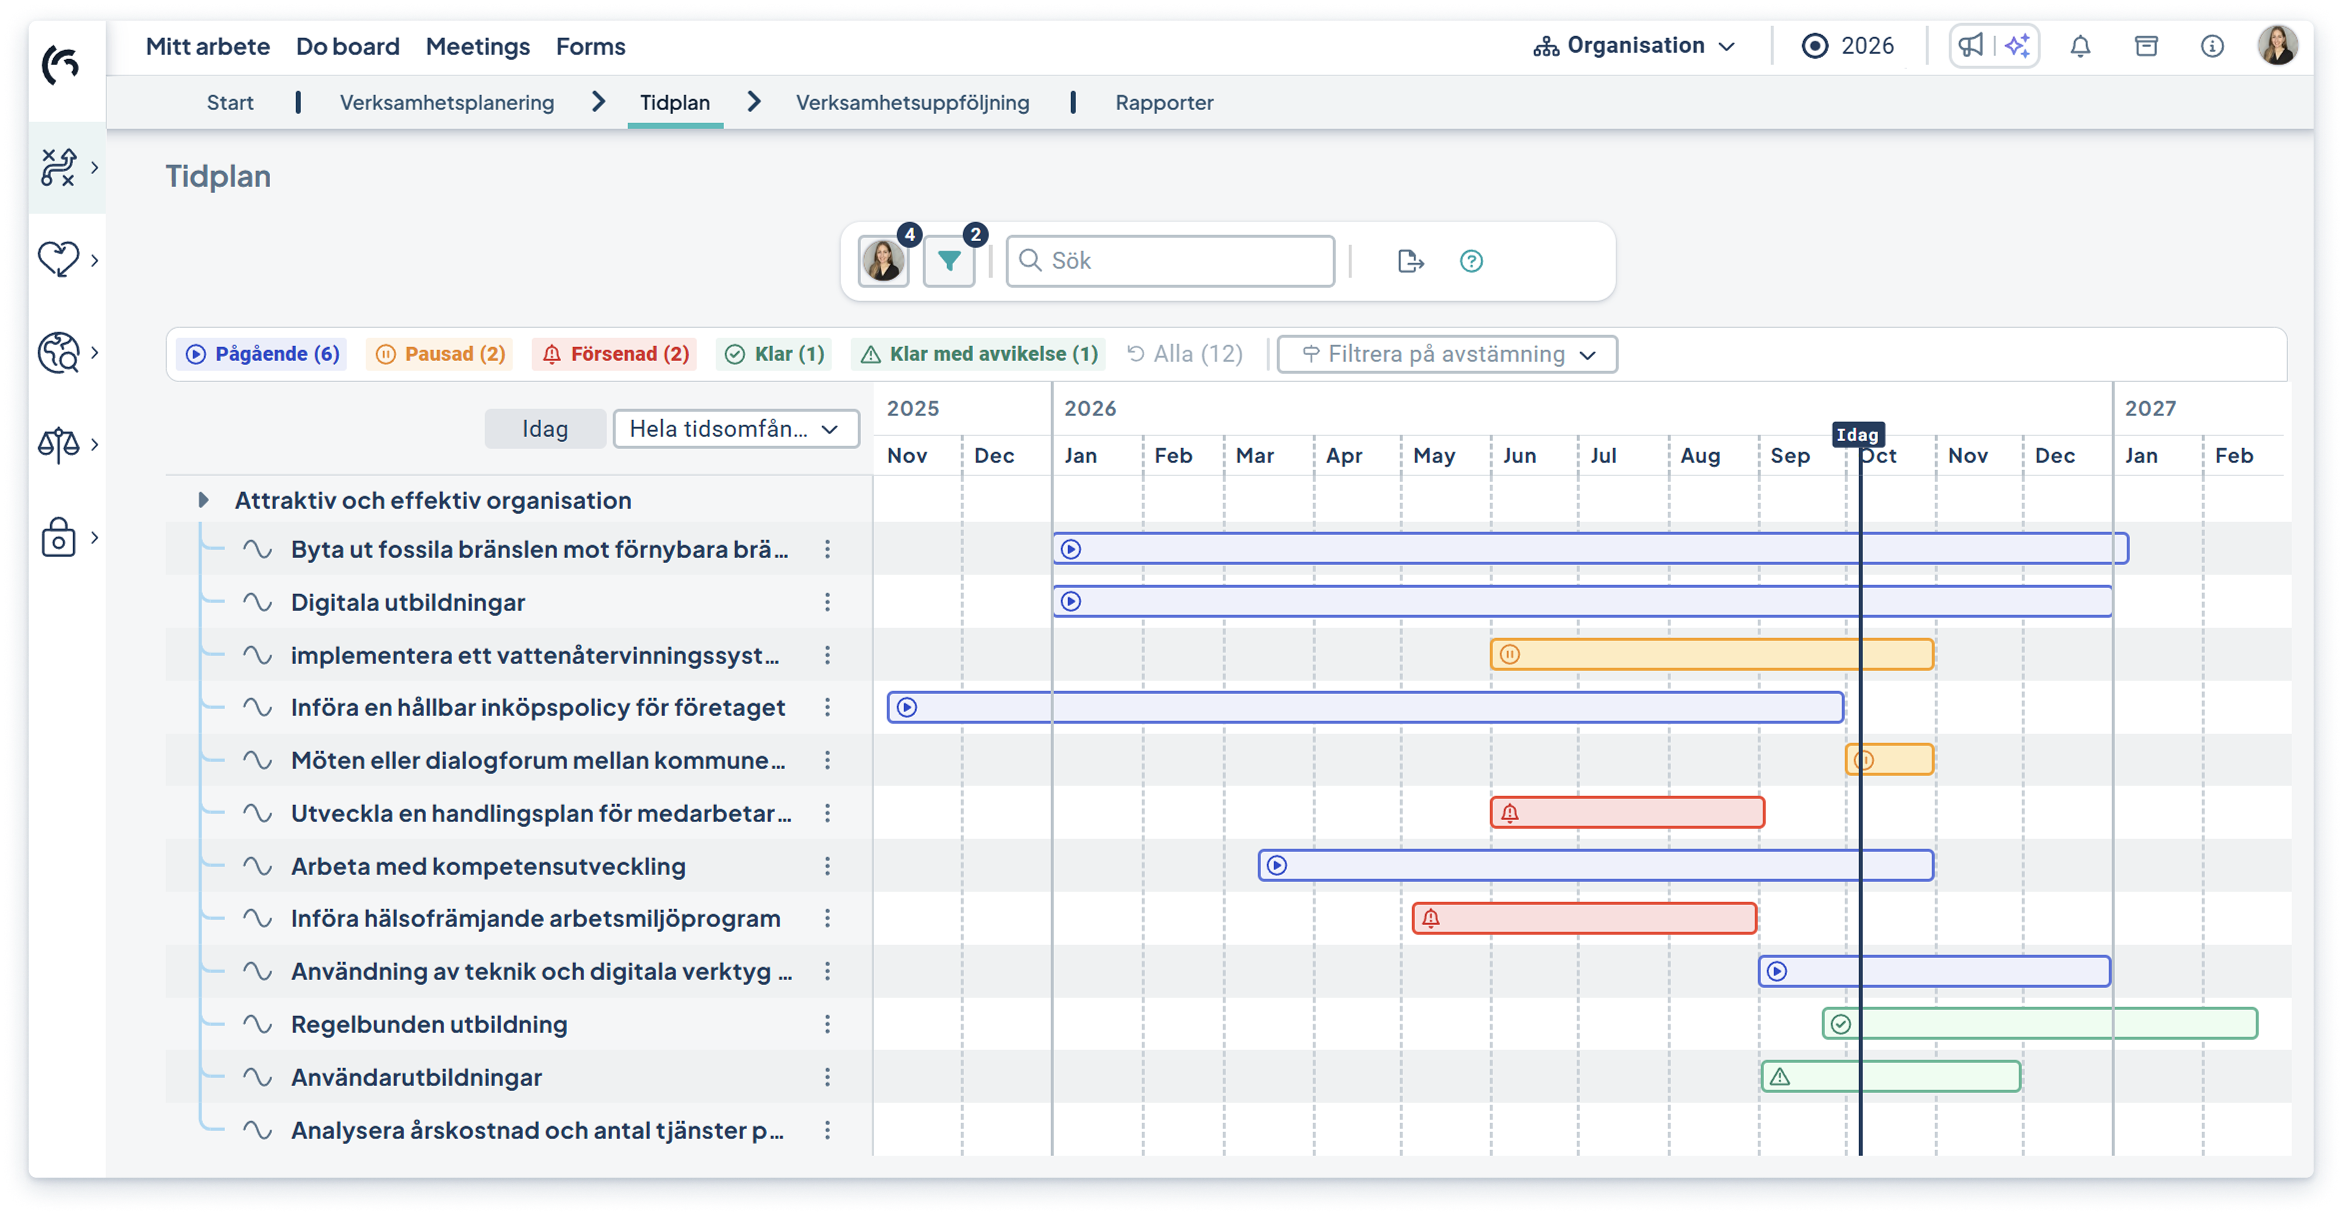Expand Attraktiv och effektiv organisation group

pyautogui.click(x=204, y=500)
